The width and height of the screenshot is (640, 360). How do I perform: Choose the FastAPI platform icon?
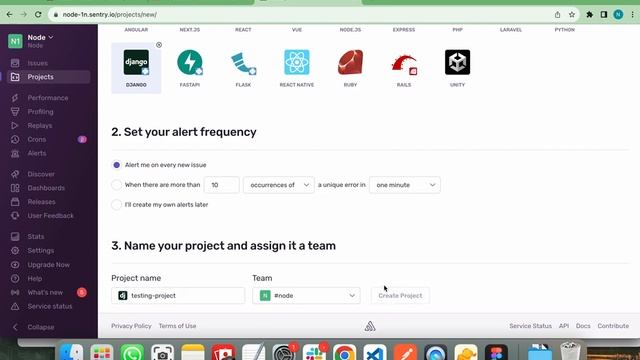click(190, 62)
